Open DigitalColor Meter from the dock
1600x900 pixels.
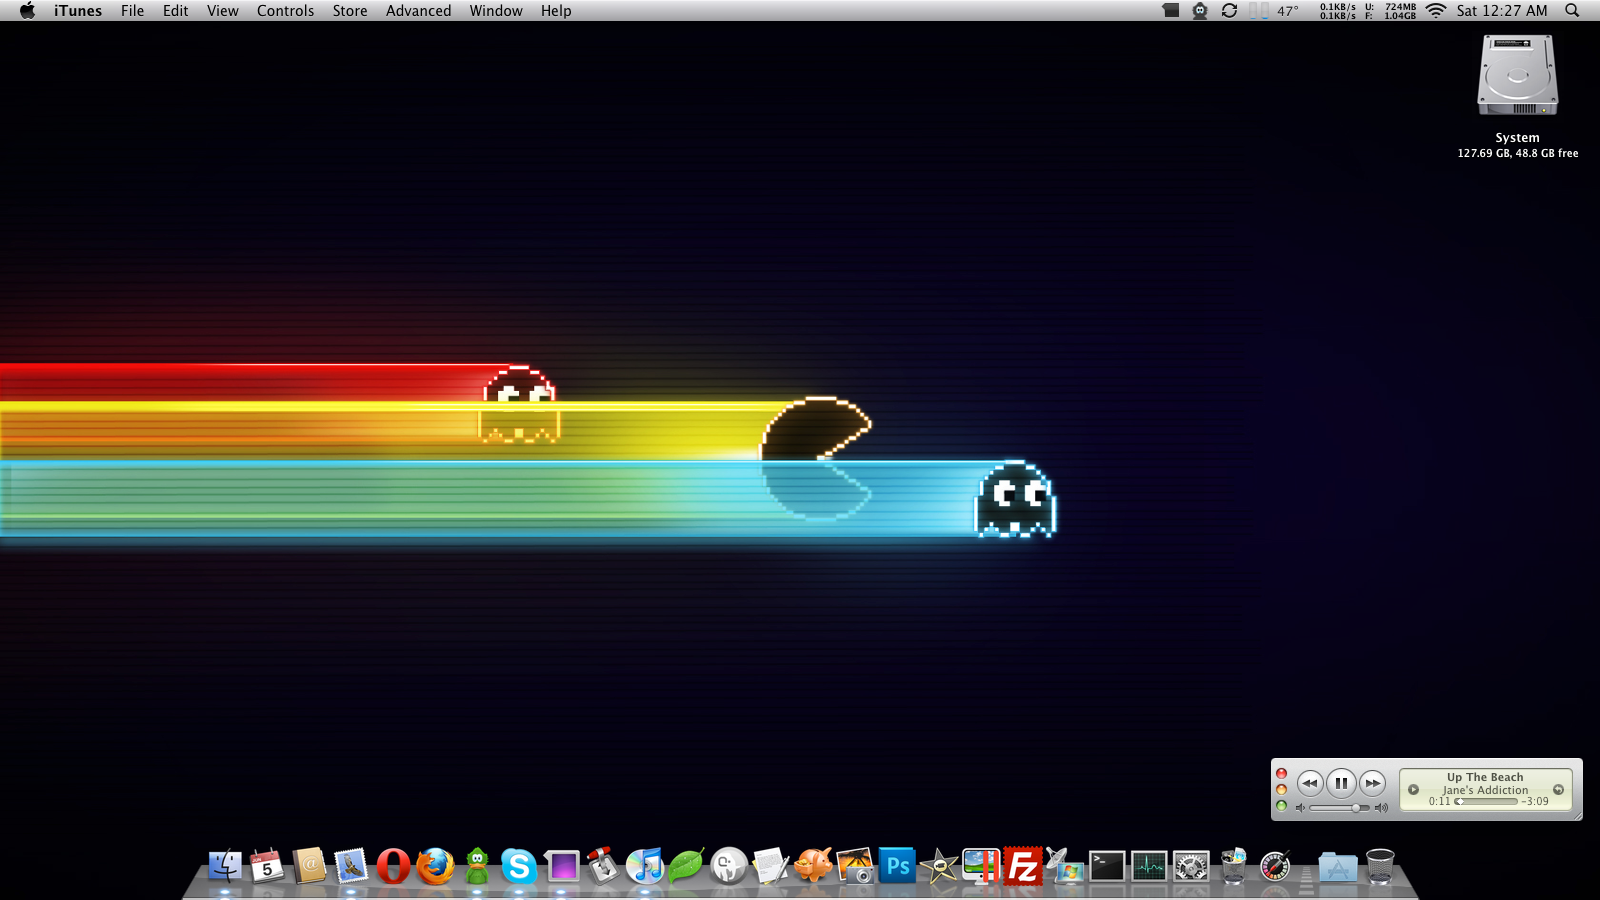pos(1275,866)
